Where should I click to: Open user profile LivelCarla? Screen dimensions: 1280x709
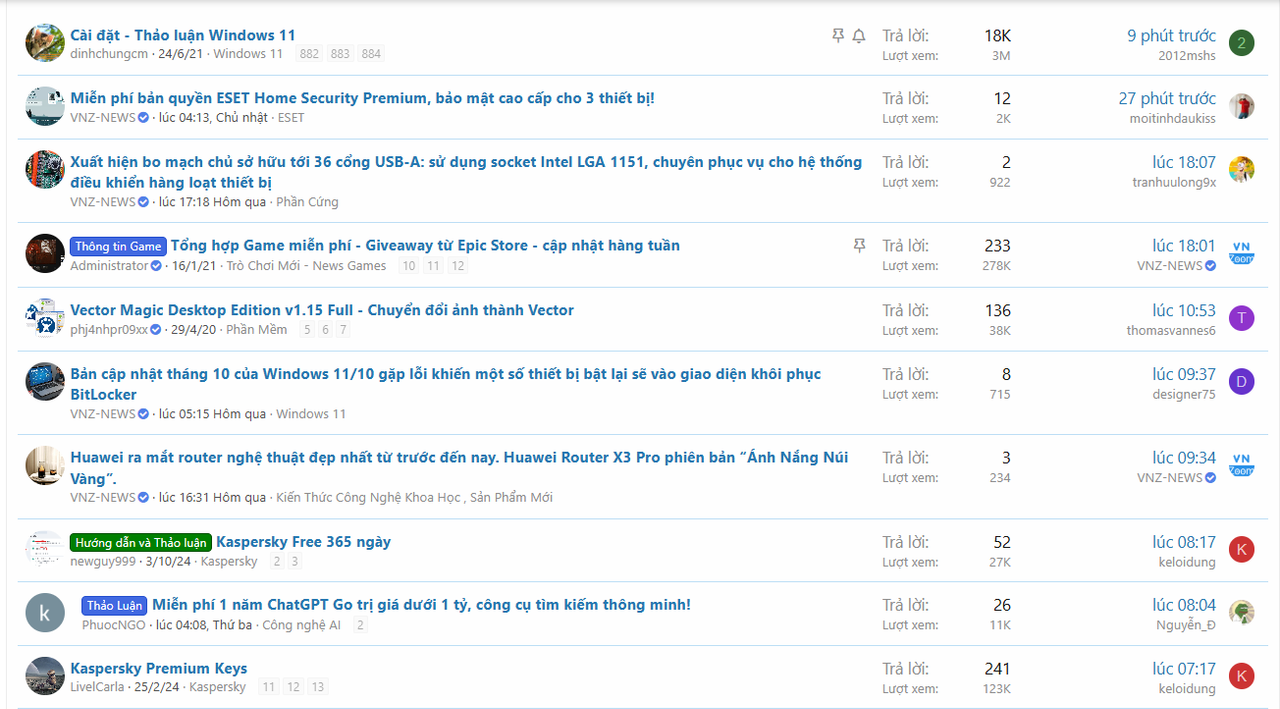tap(97, 688)
